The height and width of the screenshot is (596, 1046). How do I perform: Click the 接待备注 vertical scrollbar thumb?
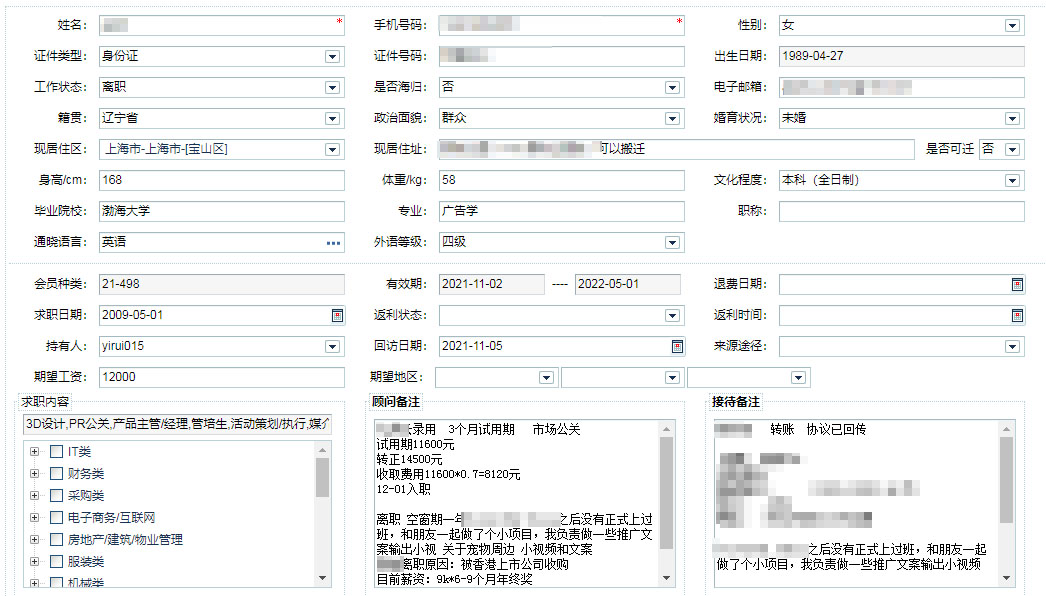click(x=1007, y=480)
